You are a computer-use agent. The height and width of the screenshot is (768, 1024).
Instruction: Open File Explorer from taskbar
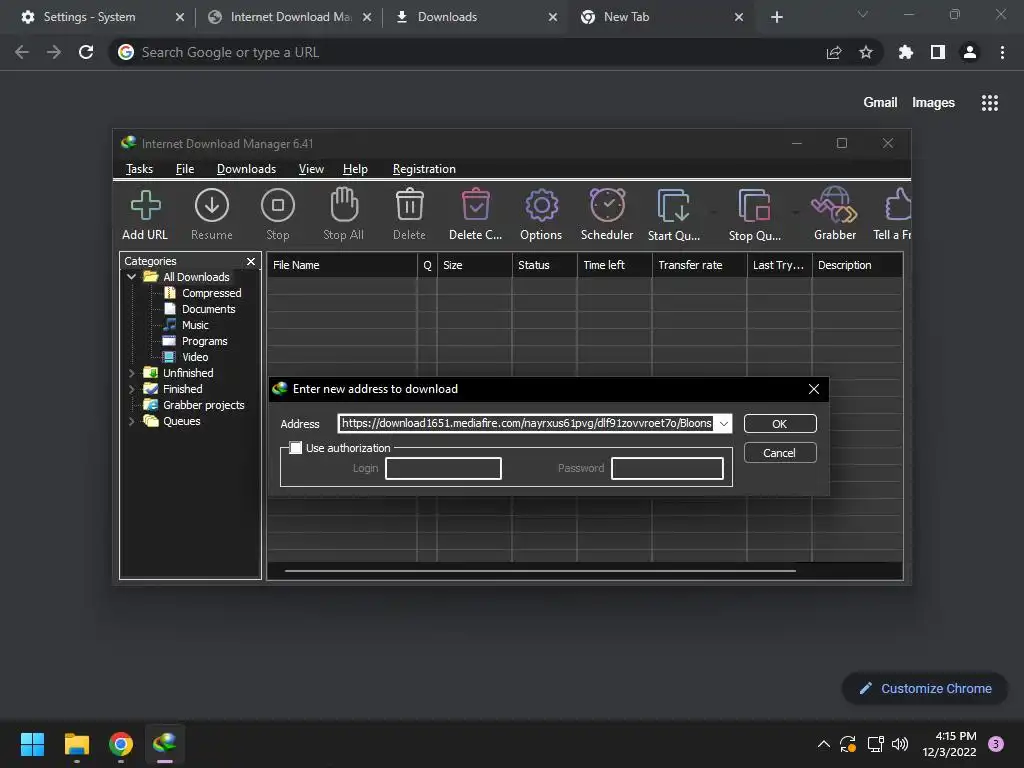76,744
